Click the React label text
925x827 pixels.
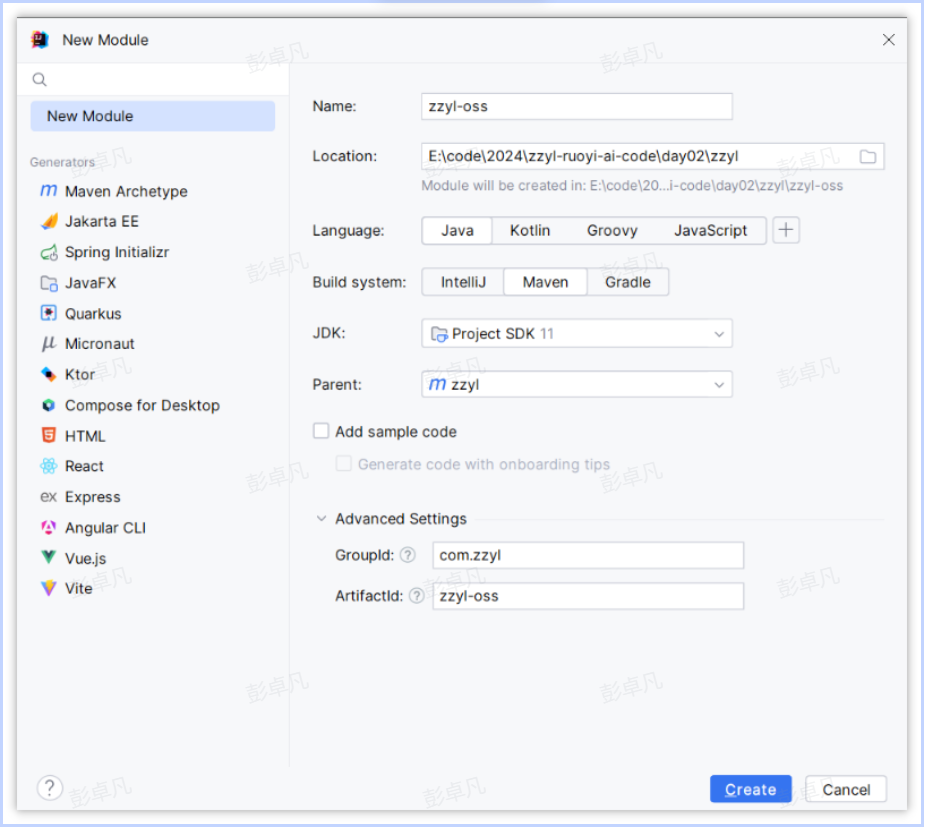coord(84,466)
